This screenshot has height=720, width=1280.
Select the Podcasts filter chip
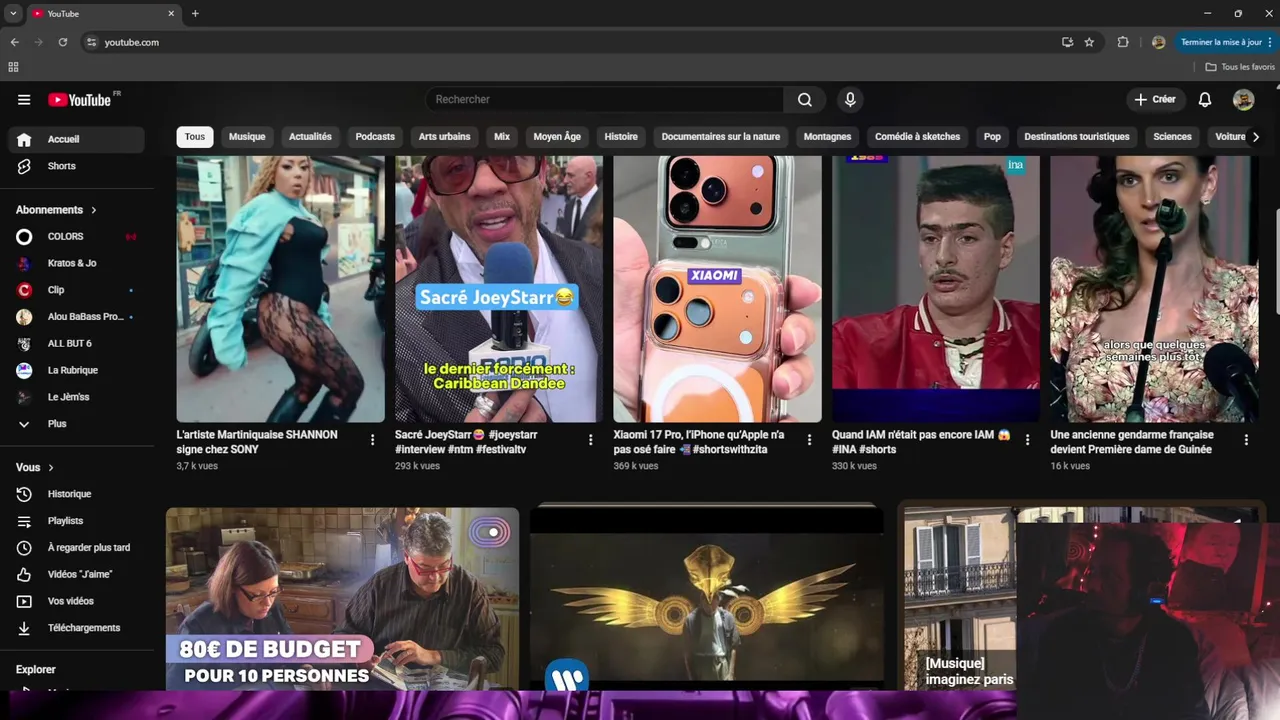click(x=375, y=137)
